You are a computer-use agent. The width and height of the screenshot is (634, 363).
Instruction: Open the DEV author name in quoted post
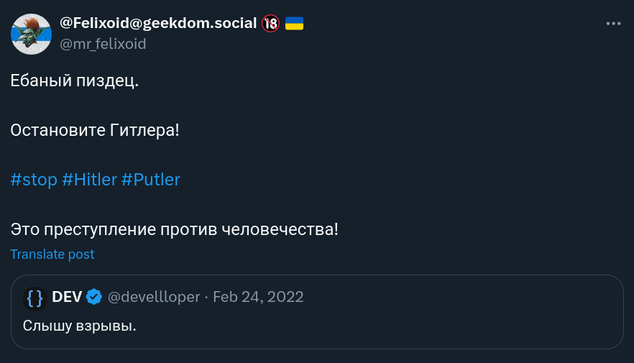tap(67, 297)
